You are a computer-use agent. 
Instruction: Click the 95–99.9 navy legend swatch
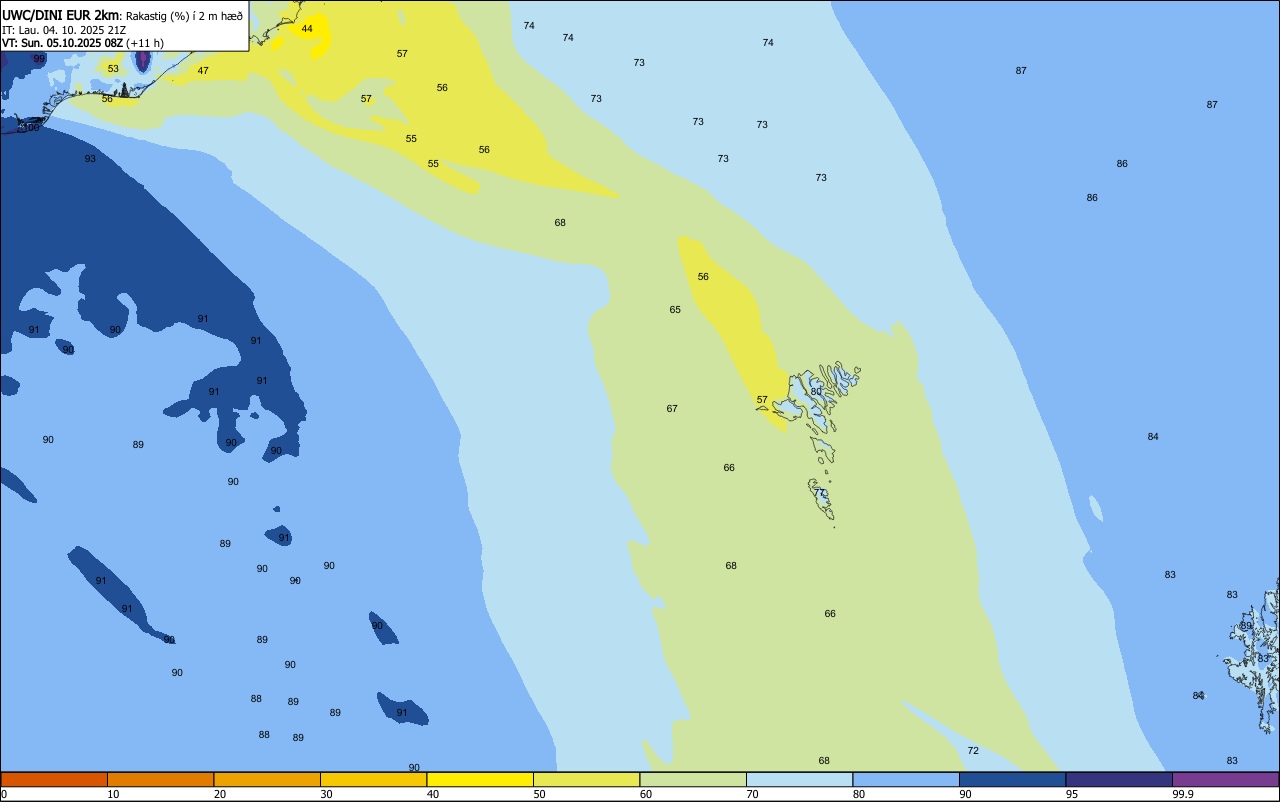click(x=1119, y=779)
